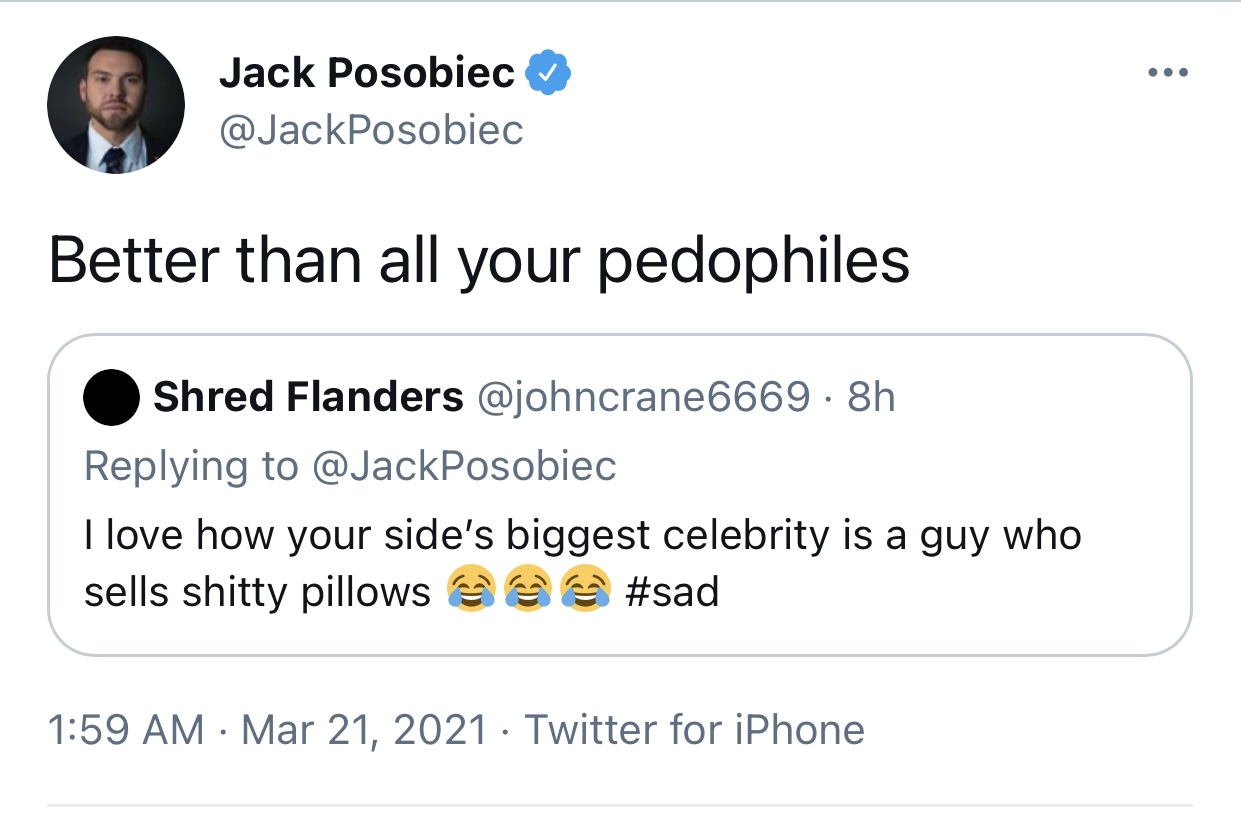Image resolution: width=1241 pixels, height=815 pixels.
Task: Open the #sad hashtag
Action: click(671, 592)
